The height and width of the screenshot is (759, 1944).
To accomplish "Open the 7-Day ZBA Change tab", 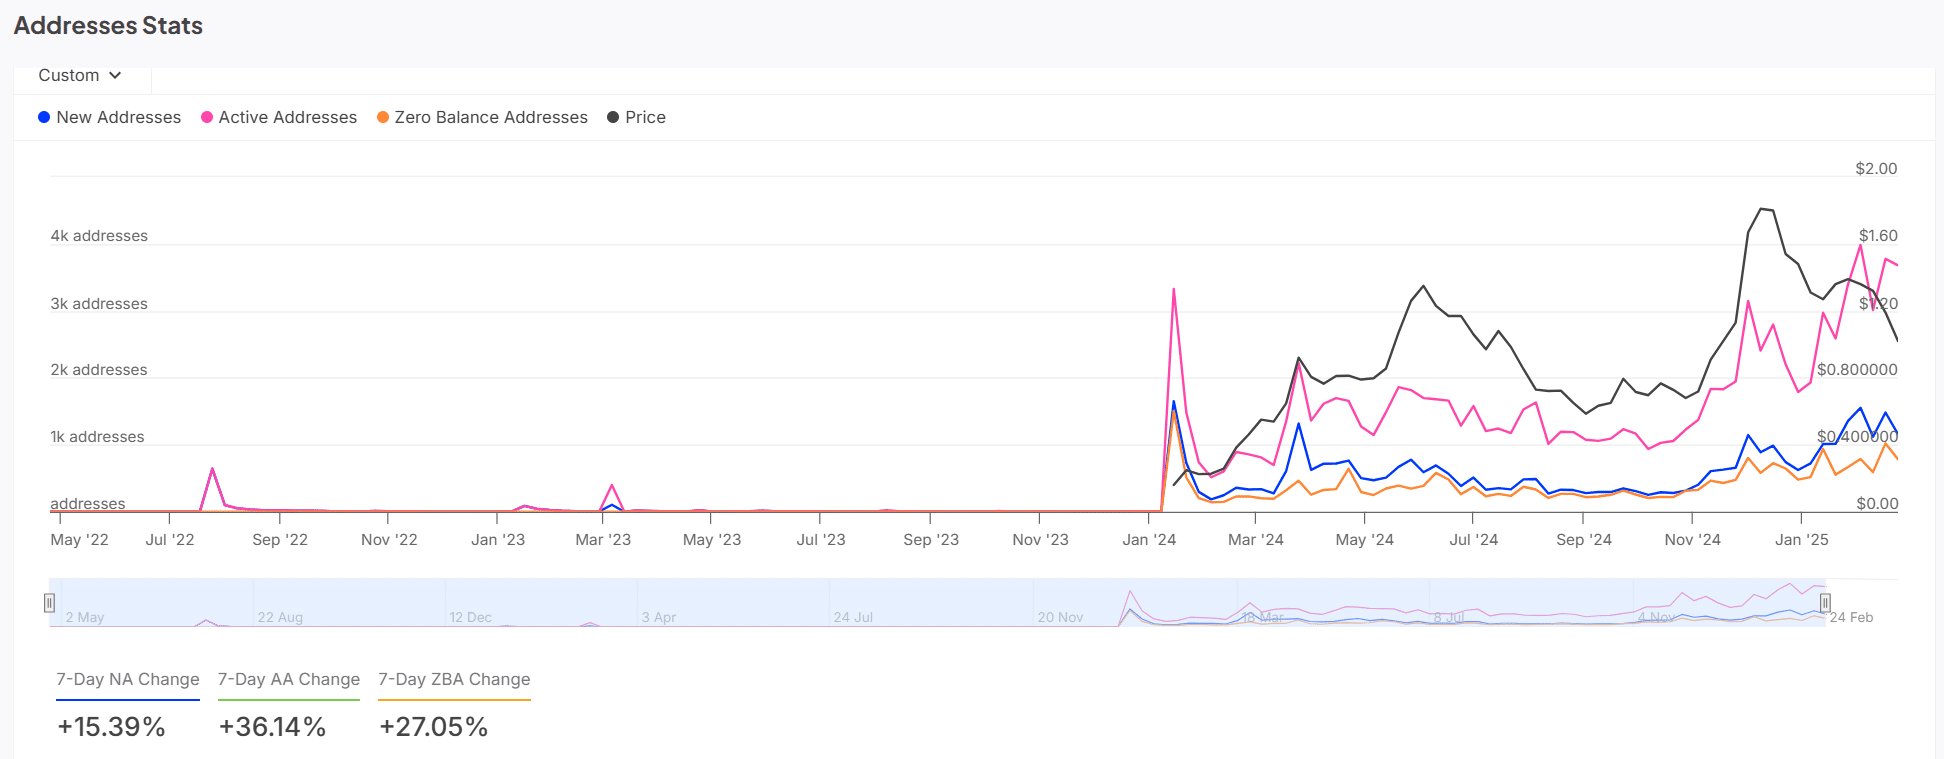I will point(454,679).
